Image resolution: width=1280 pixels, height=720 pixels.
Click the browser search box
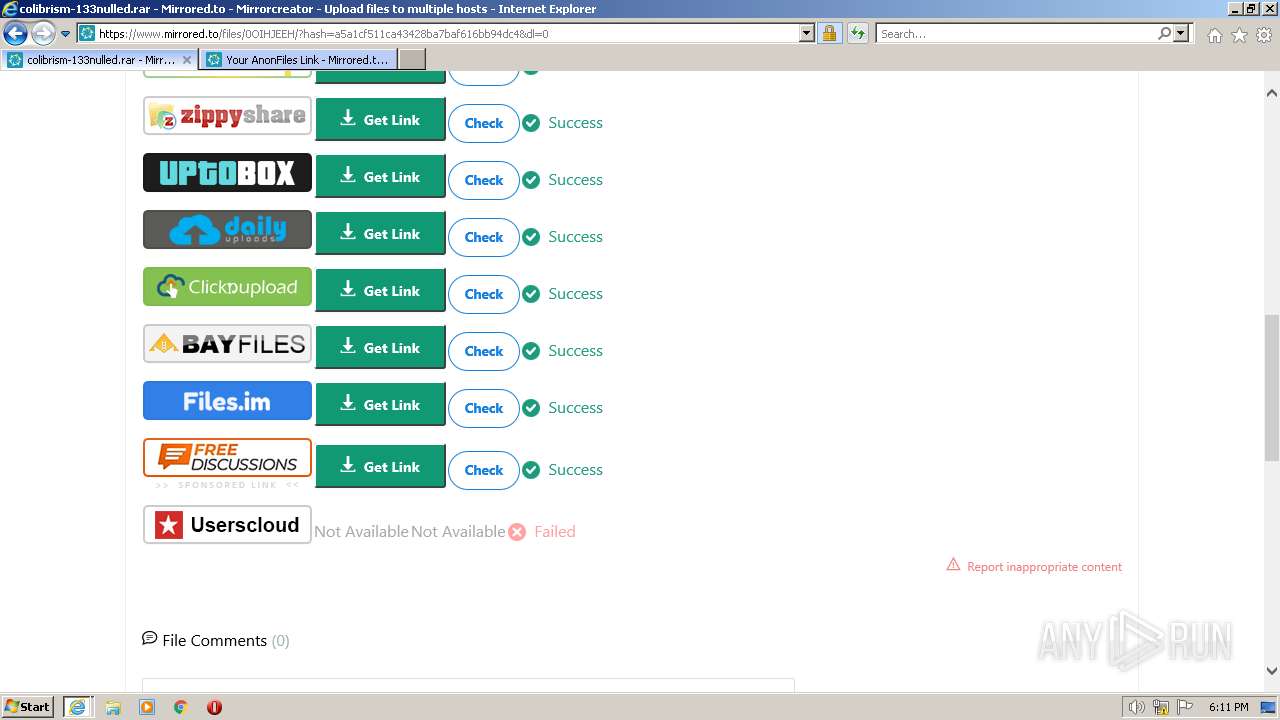click(1015, 34)
